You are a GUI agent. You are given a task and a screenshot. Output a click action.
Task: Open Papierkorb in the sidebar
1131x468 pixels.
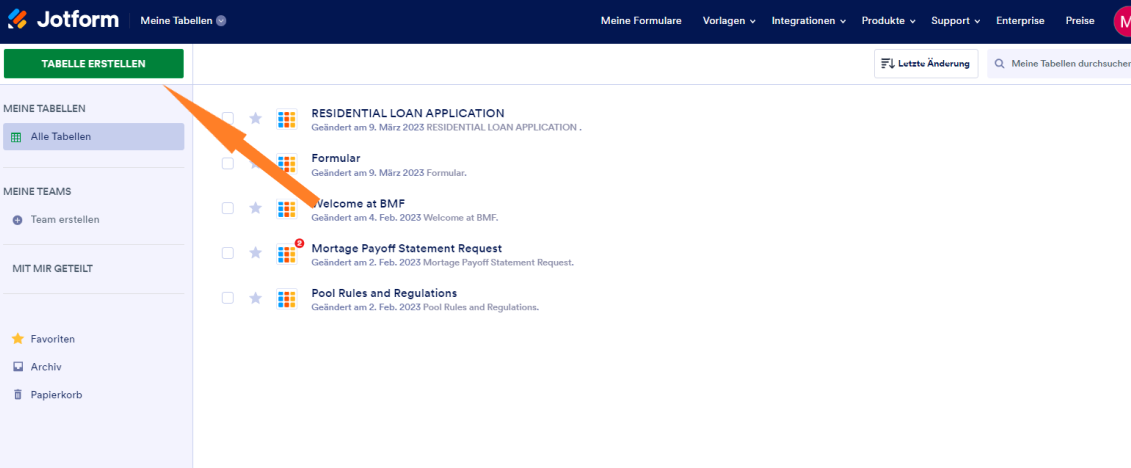pyautogui.click(x=56, y=394)
